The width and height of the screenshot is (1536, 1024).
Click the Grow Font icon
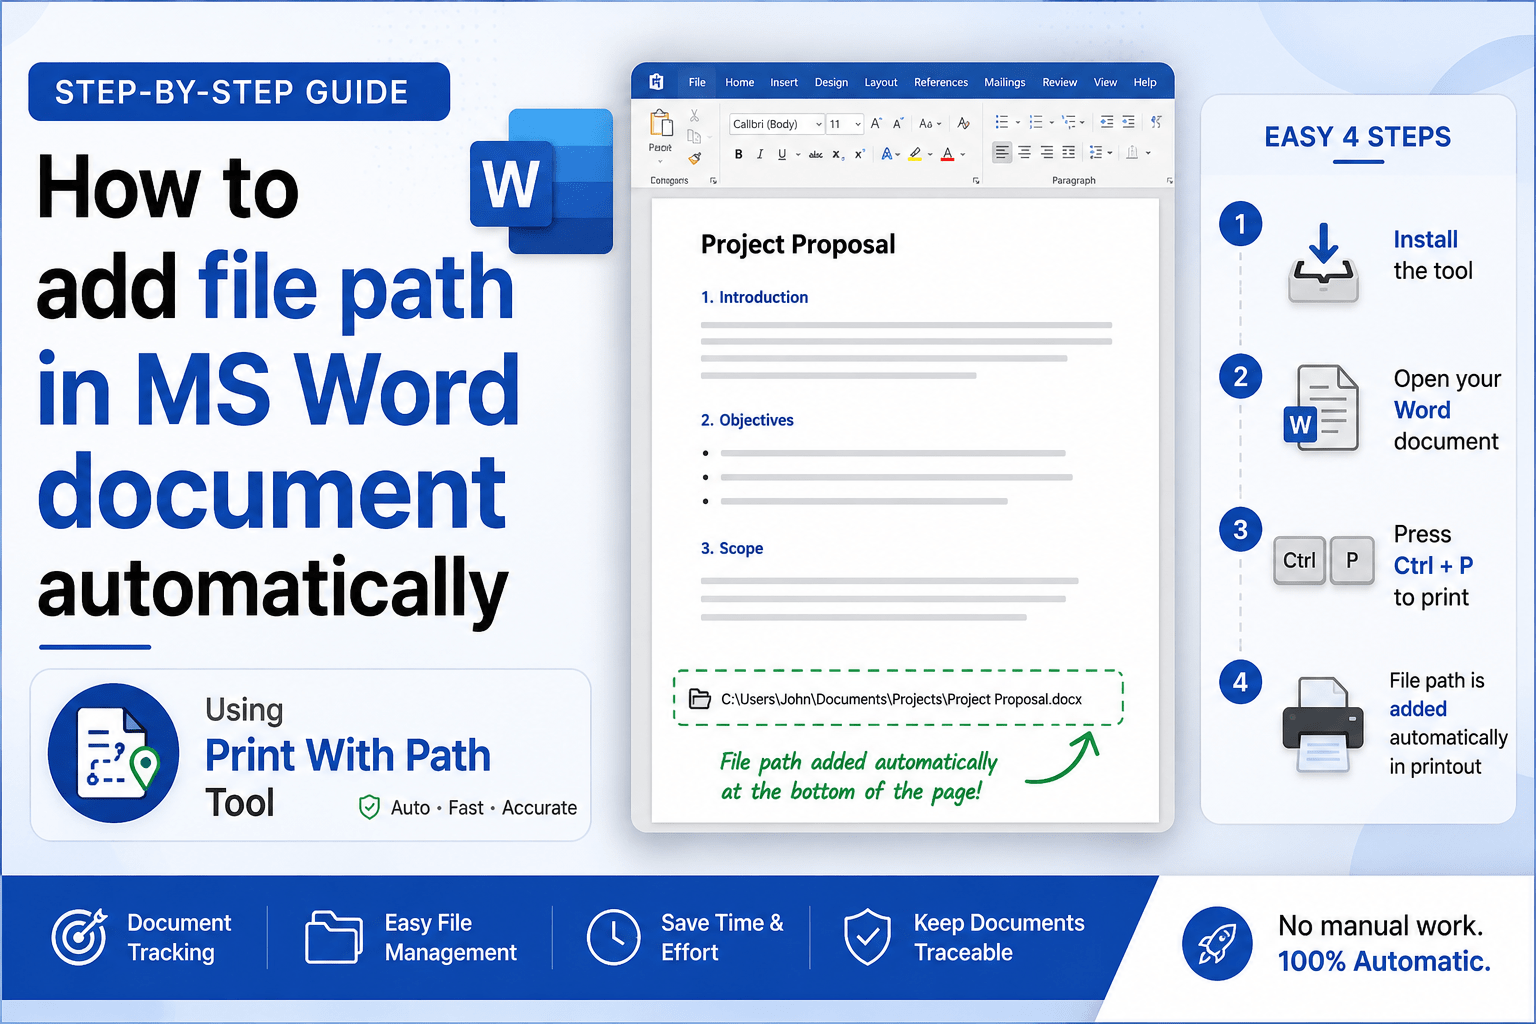tap(876, 124)
